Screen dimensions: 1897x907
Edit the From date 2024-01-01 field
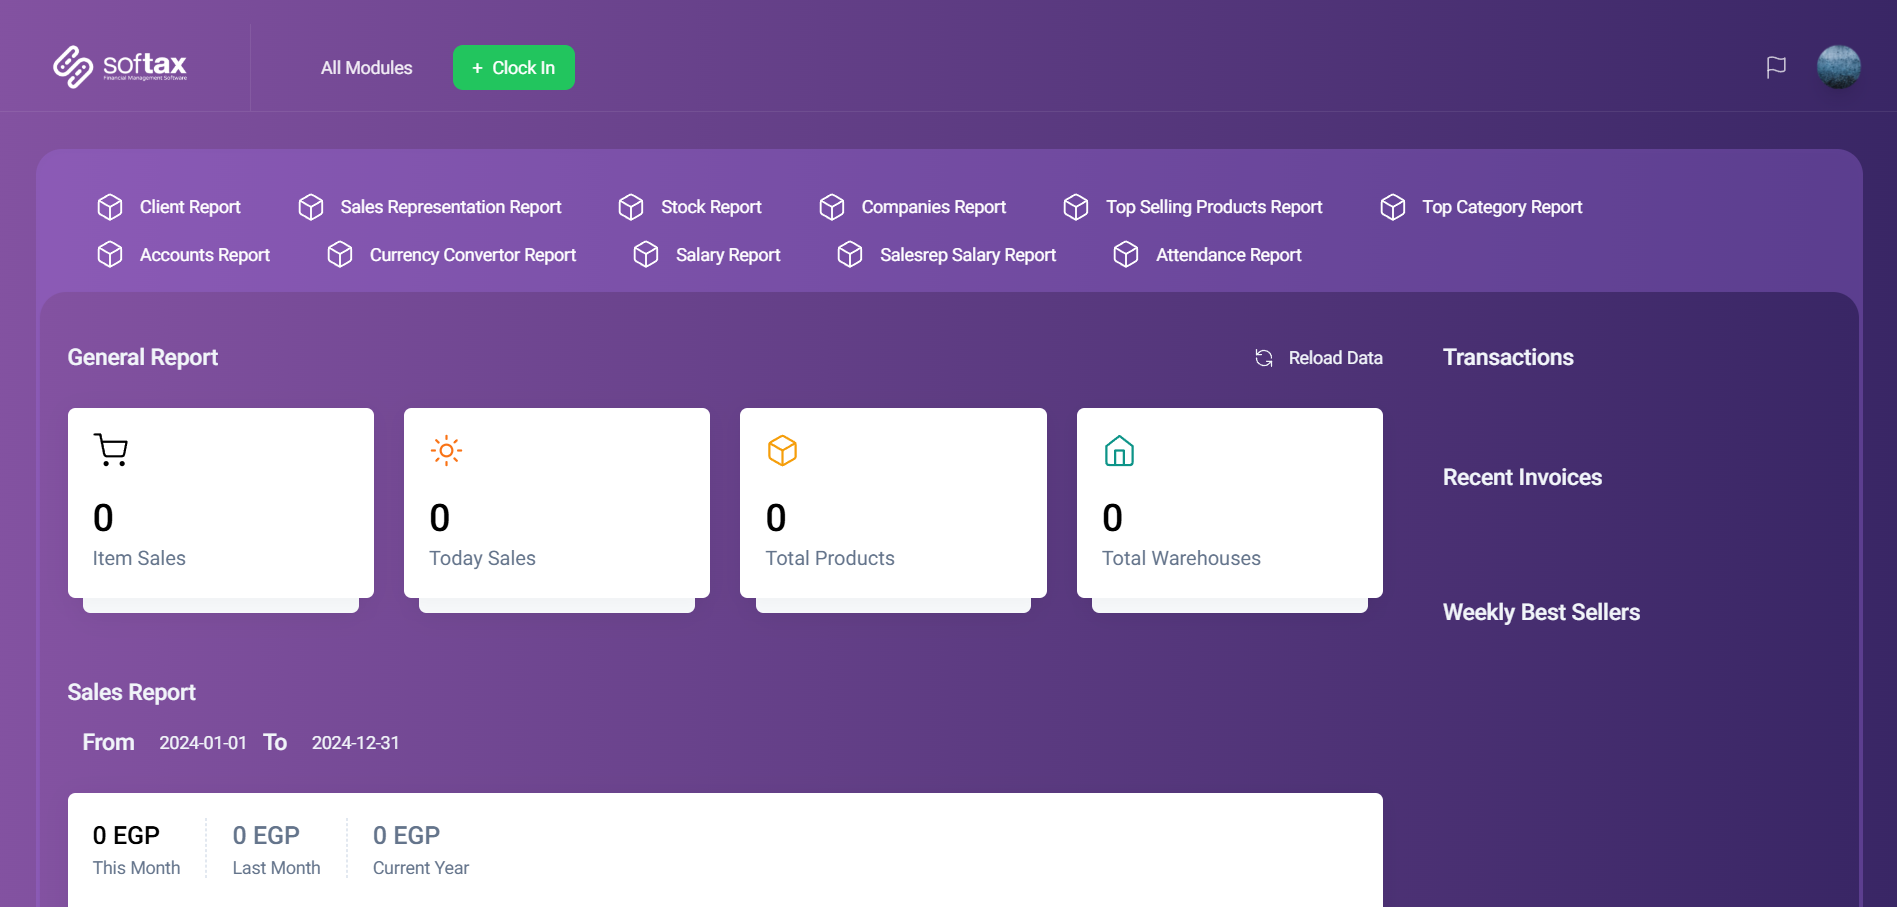tap(203, 743)
